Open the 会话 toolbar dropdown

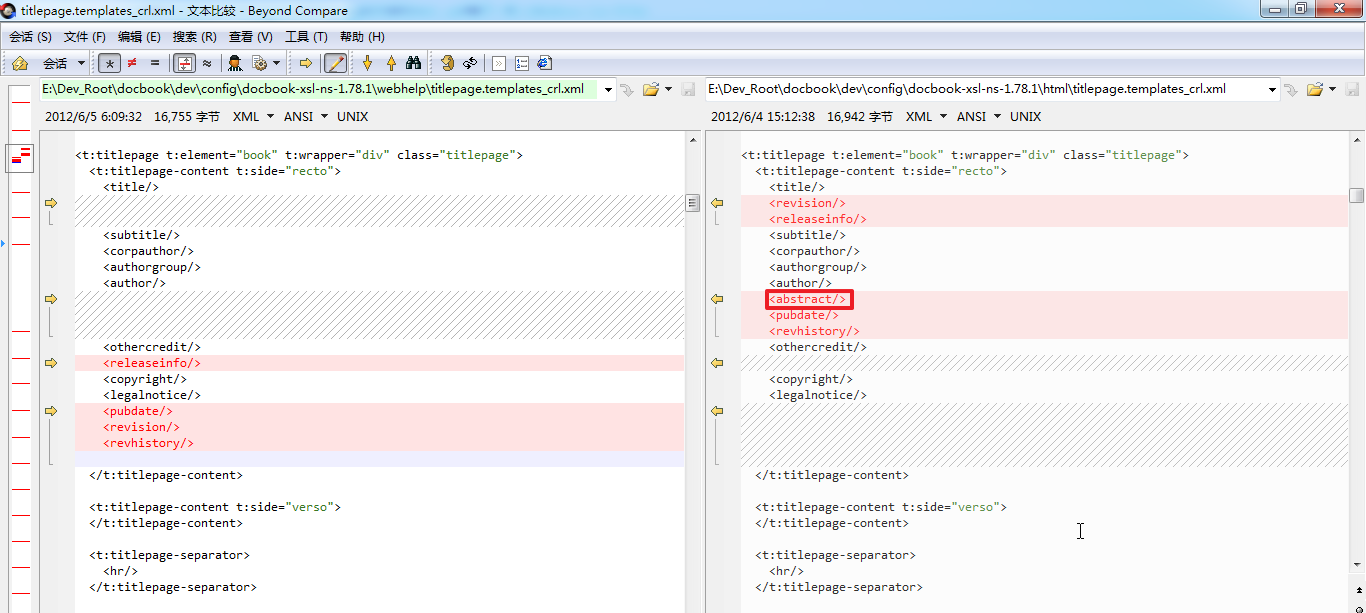(64, 63)
